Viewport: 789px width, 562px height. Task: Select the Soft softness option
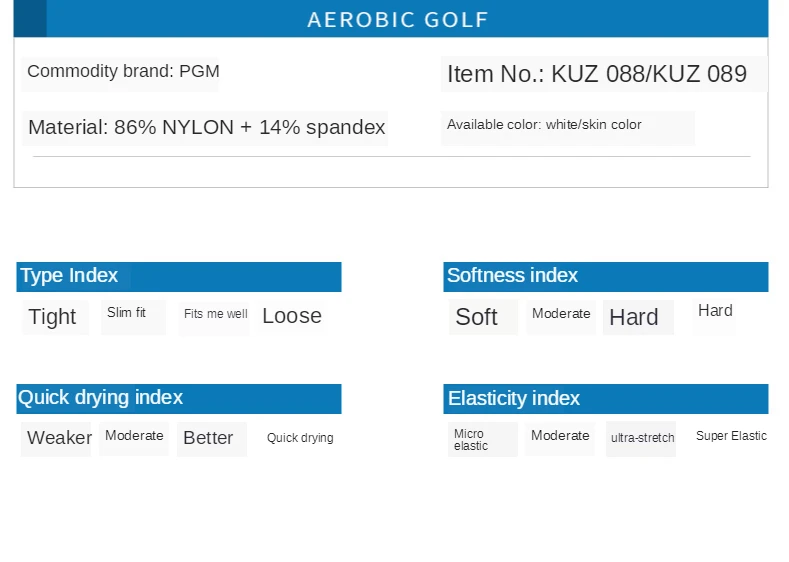coord(476,317)
